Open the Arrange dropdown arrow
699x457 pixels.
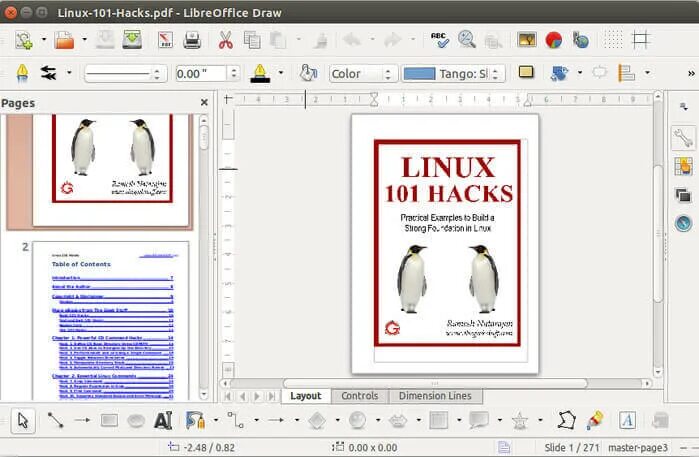tap(580, 73)
